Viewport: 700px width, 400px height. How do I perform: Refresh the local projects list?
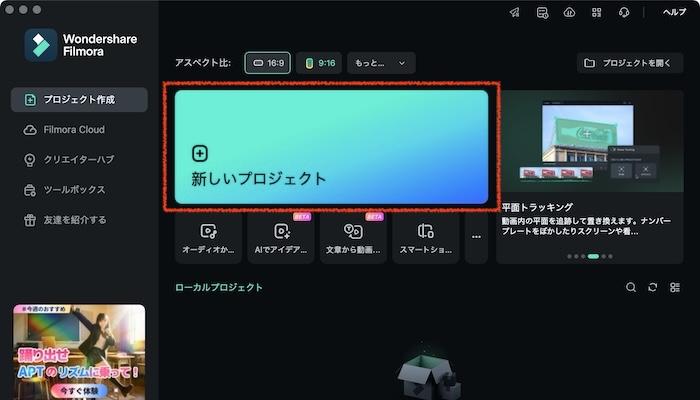tap(653, 287)
